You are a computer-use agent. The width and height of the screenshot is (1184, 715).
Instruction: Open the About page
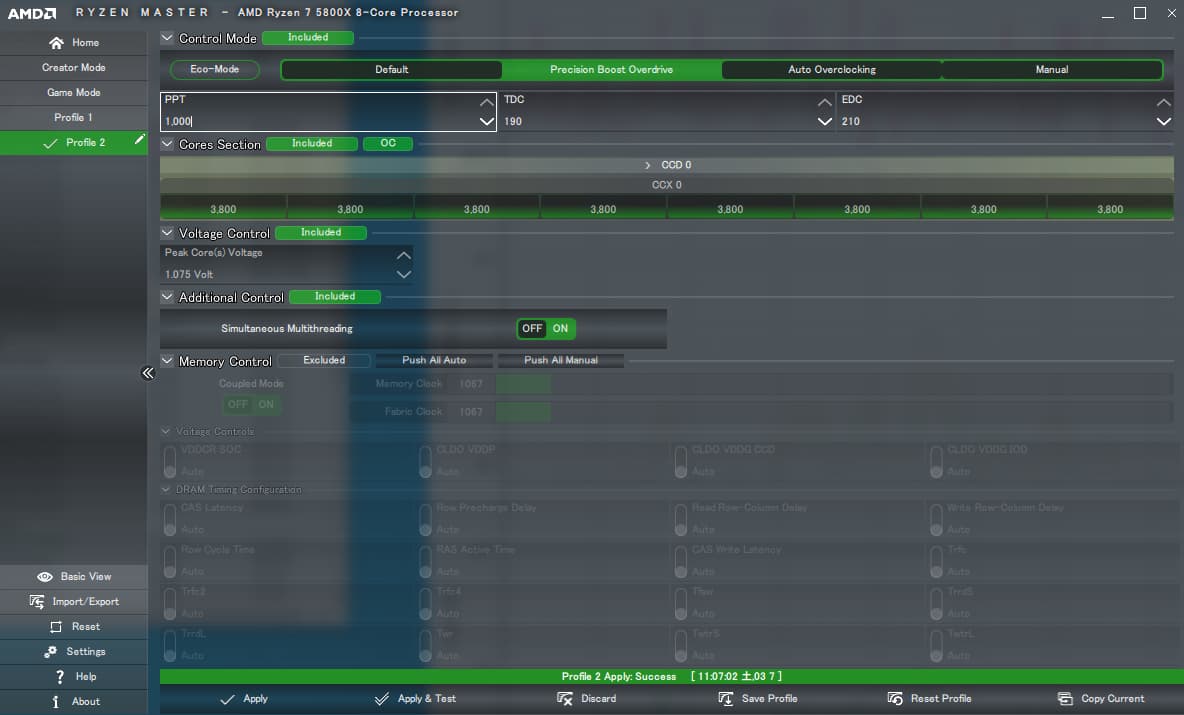(73, 701)
